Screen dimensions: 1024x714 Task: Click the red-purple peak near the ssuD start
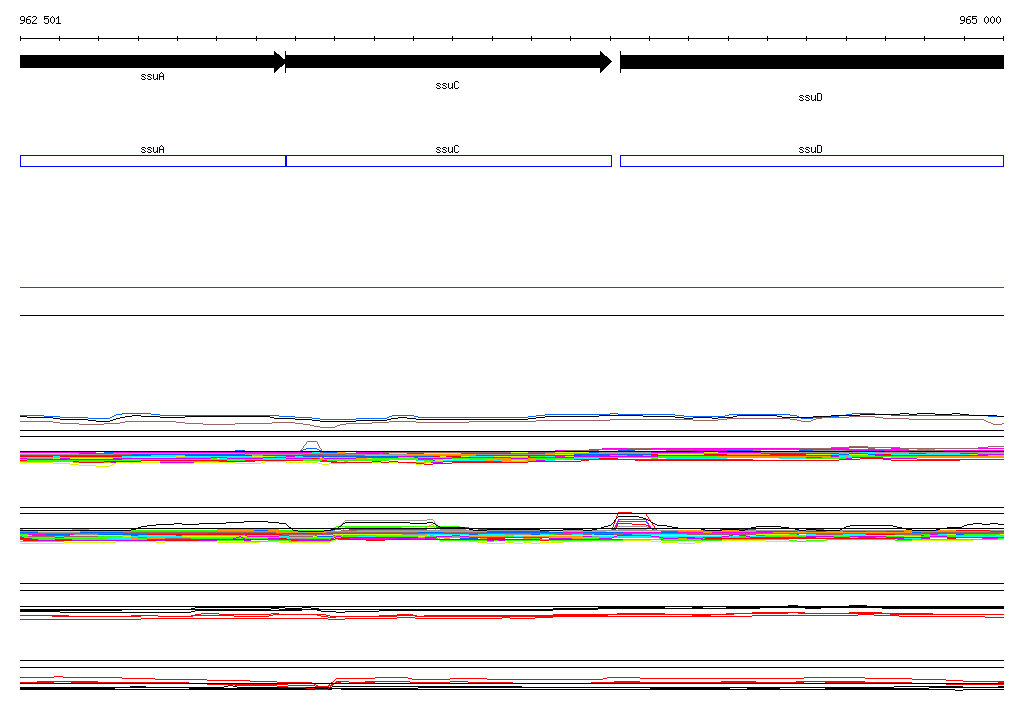[633, 521]
